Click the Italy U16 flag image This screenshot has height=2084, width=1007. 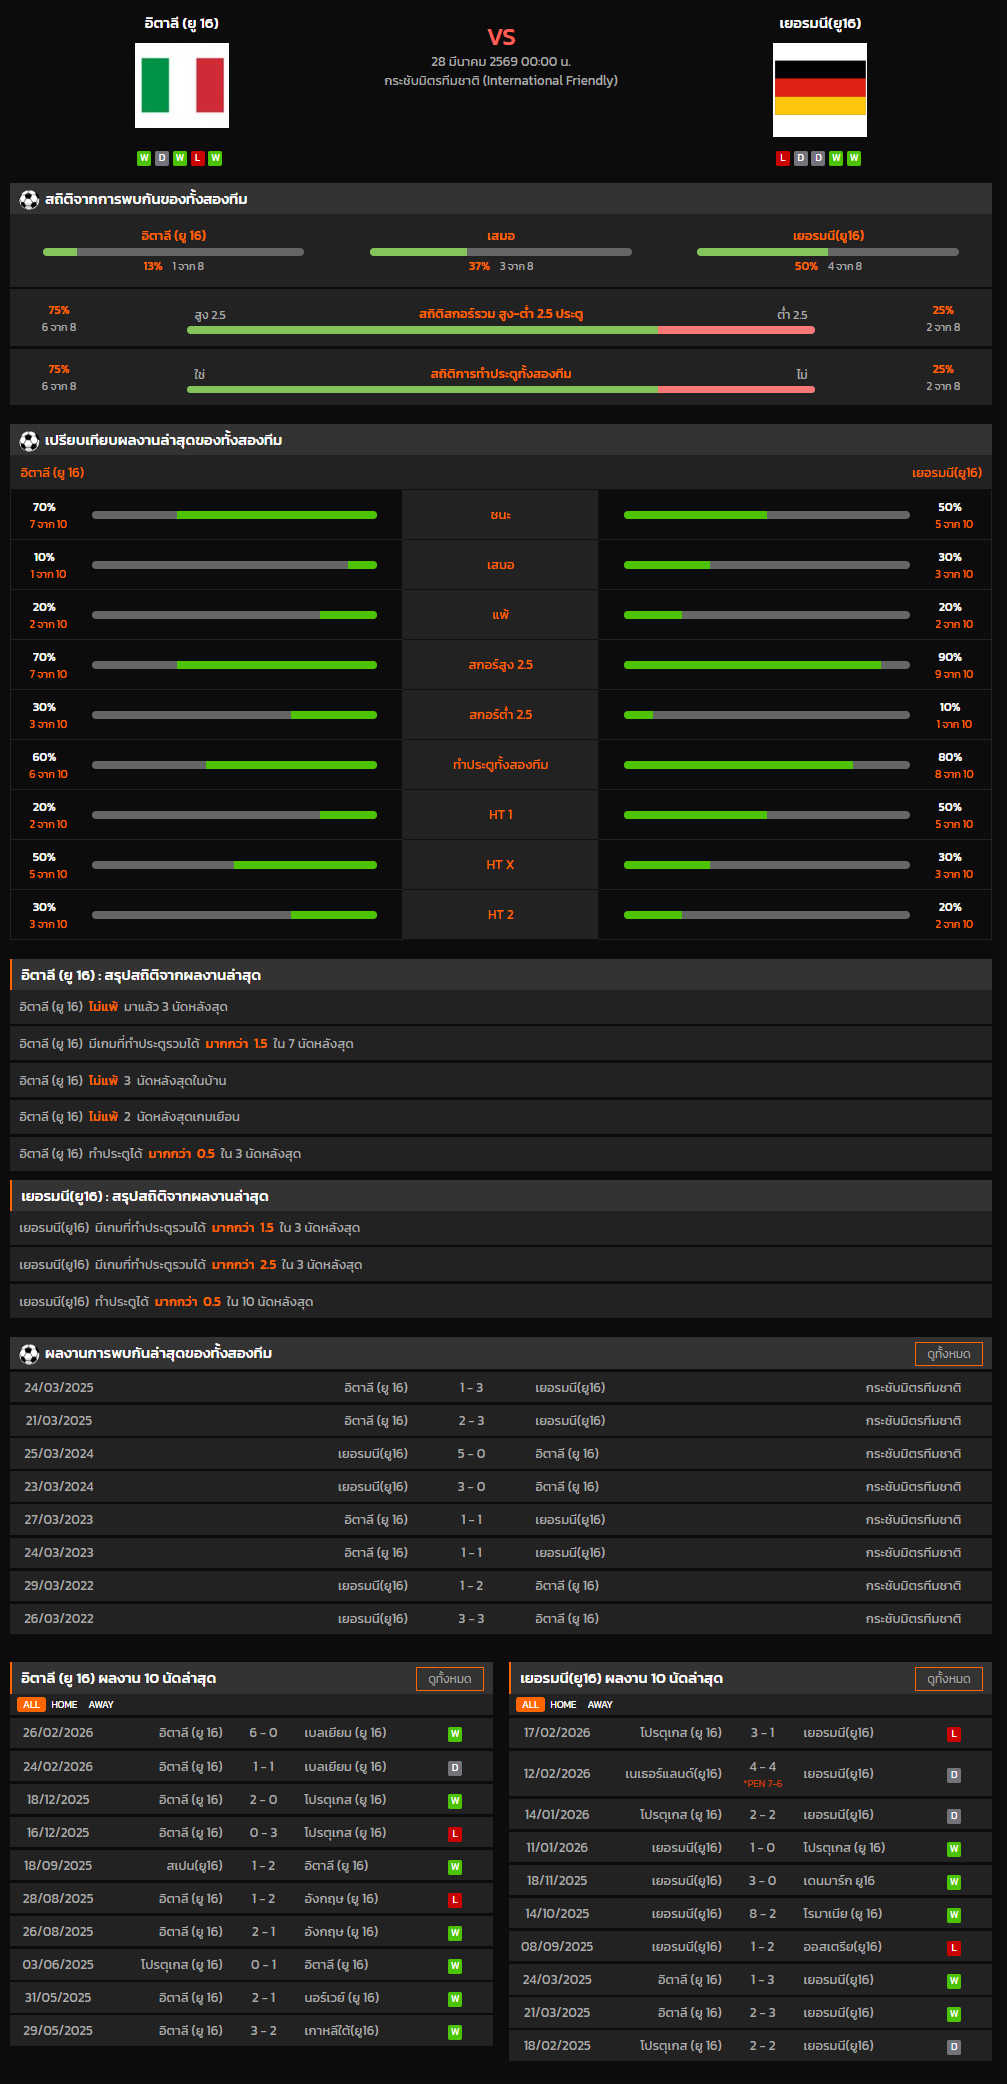pyautogui.click(x=182, y=85)
